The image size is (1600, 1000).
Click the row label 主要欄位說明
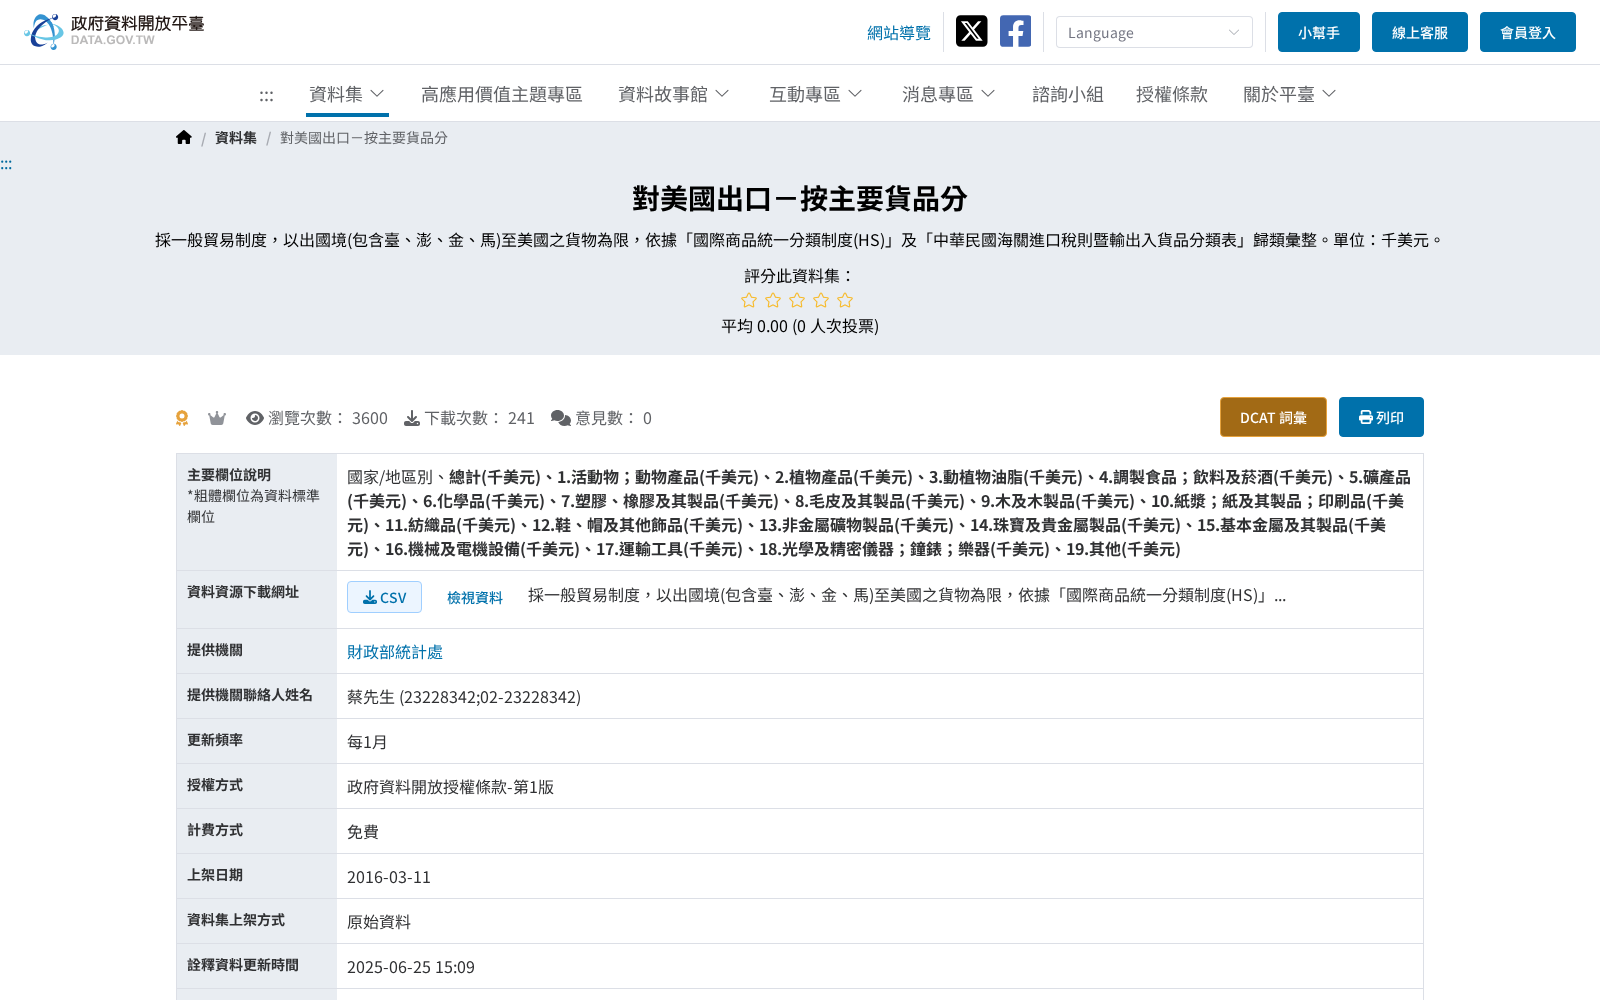(x=229, y=475)
